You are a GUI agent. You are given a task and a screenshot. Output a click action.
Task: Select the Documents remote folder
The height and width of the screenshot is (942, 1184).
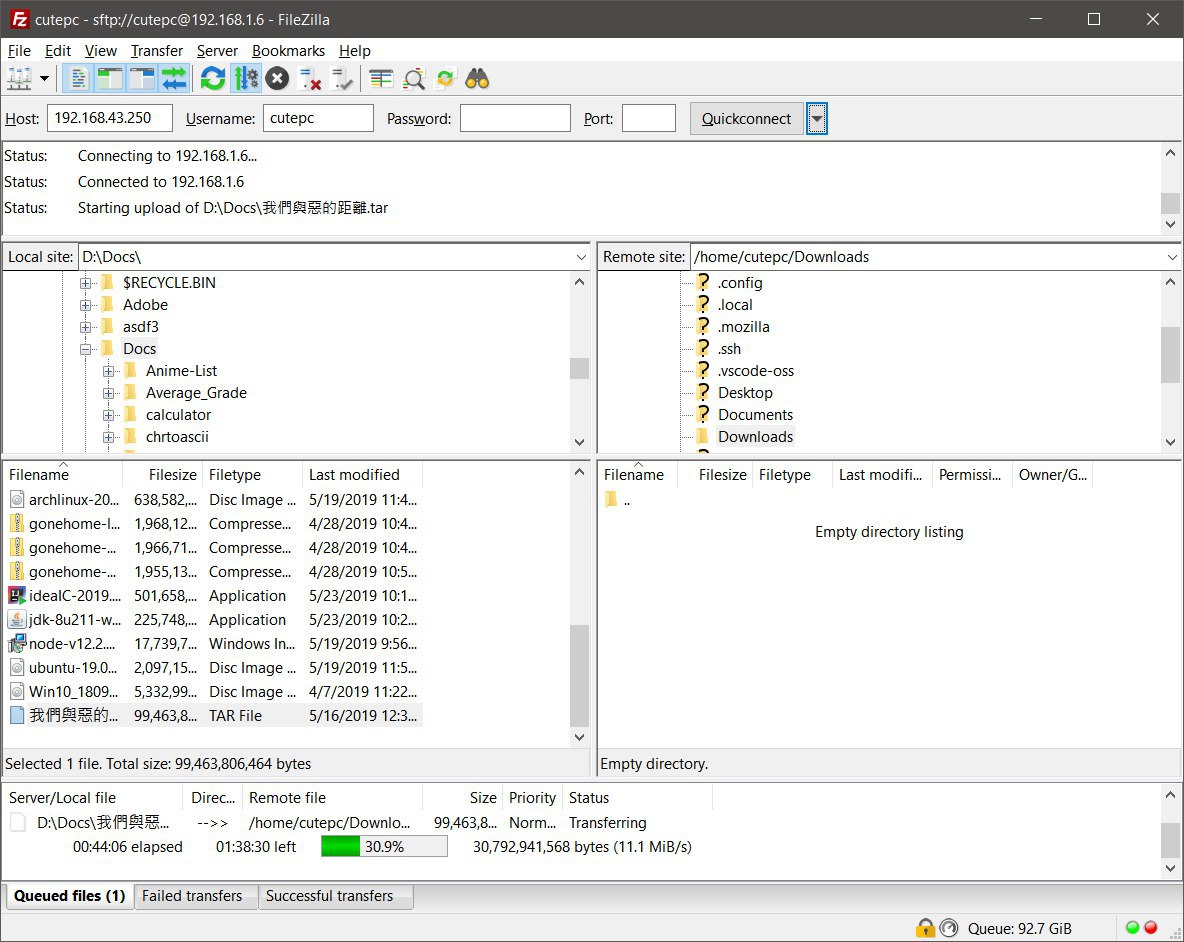(x=755, y=414)
